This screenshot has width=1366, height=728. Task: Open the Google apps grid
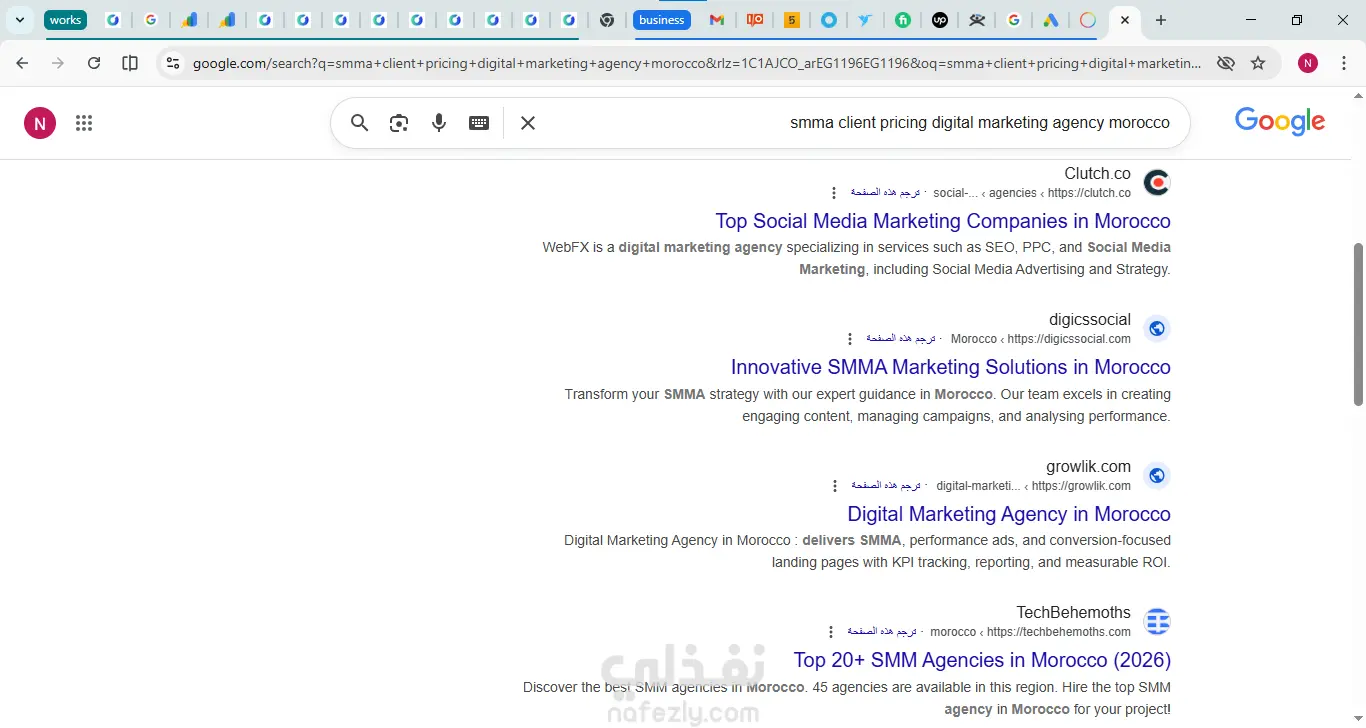[x=84, y=123]
